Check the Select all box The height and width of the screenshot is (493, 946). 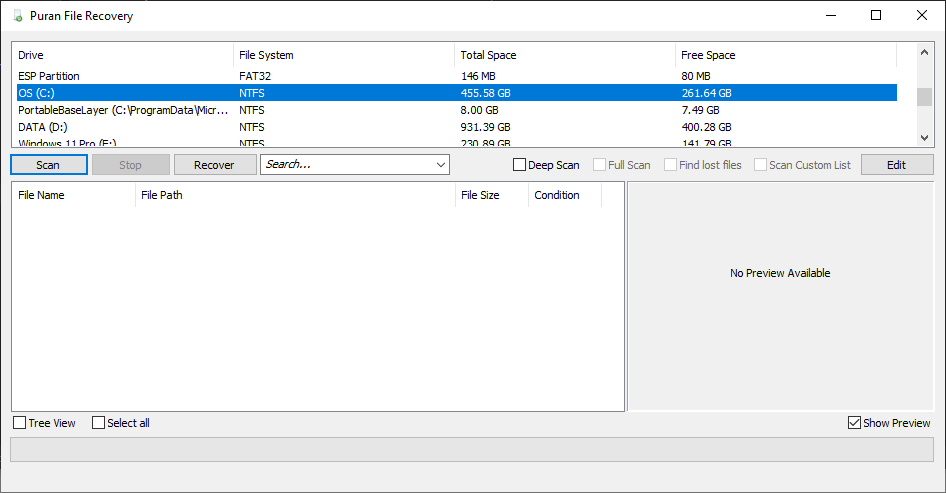coord(98,423)
